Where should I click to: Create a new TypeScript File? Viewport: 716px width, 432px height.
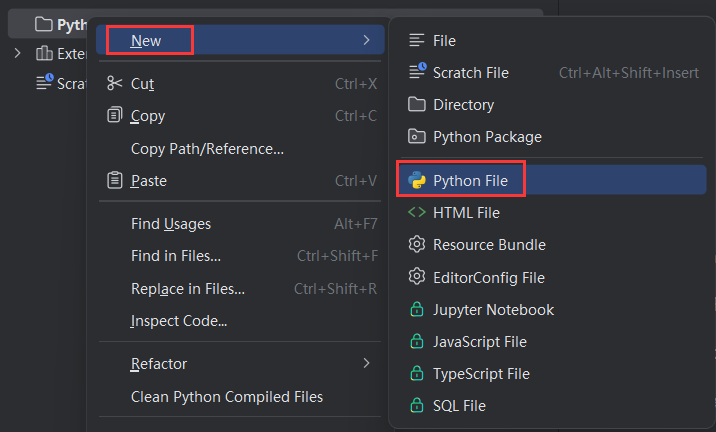[481, 374]
